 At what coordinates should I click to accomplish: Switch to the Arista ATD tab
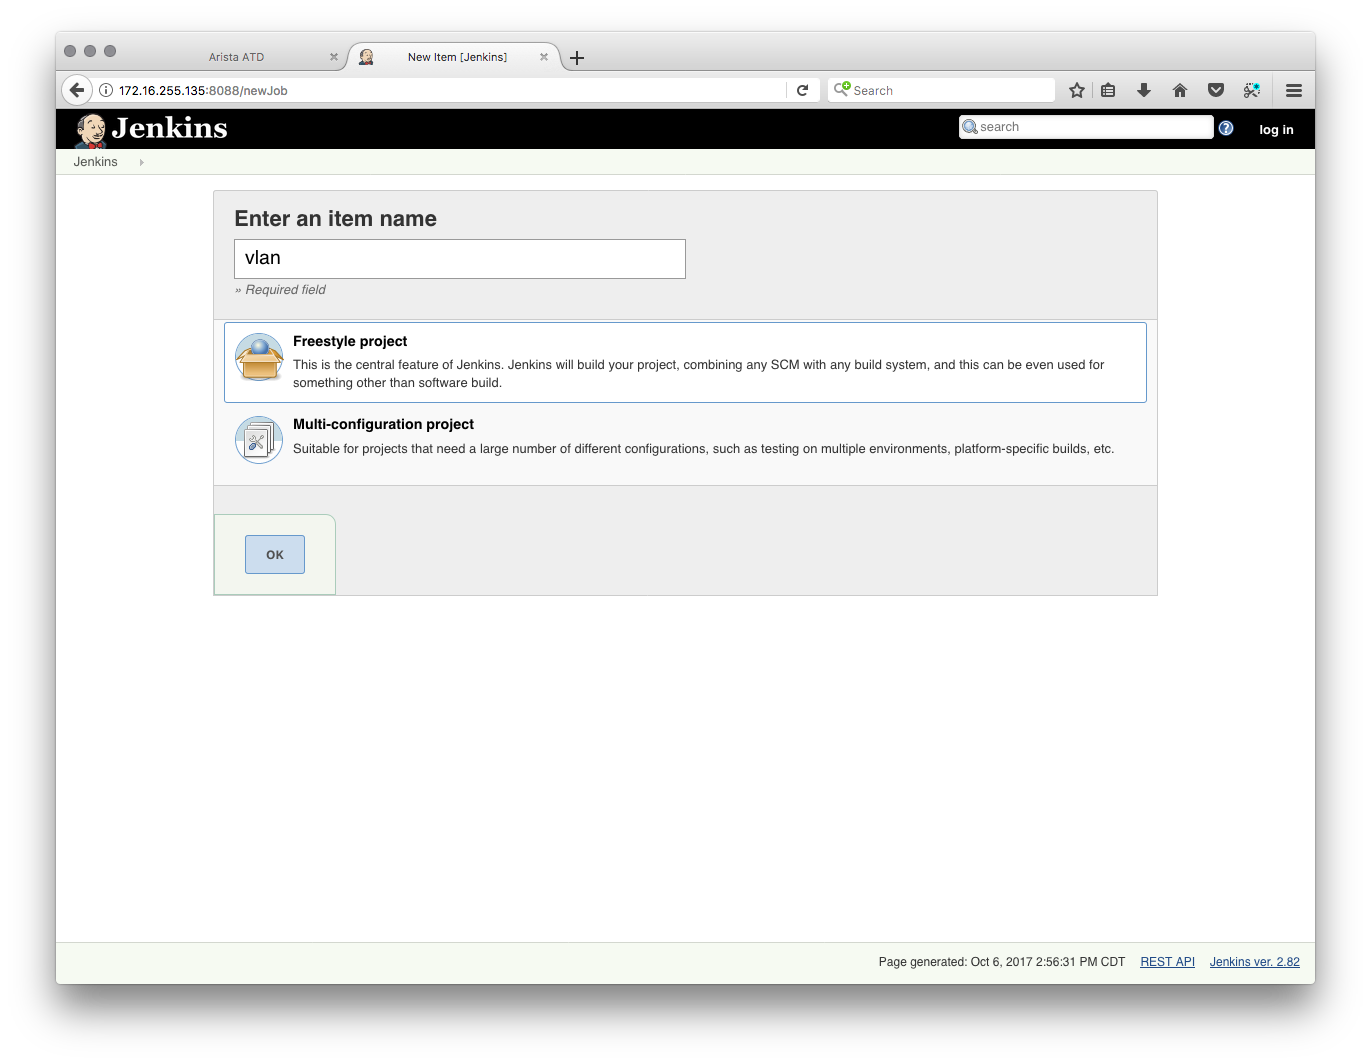tap(237, 57)
